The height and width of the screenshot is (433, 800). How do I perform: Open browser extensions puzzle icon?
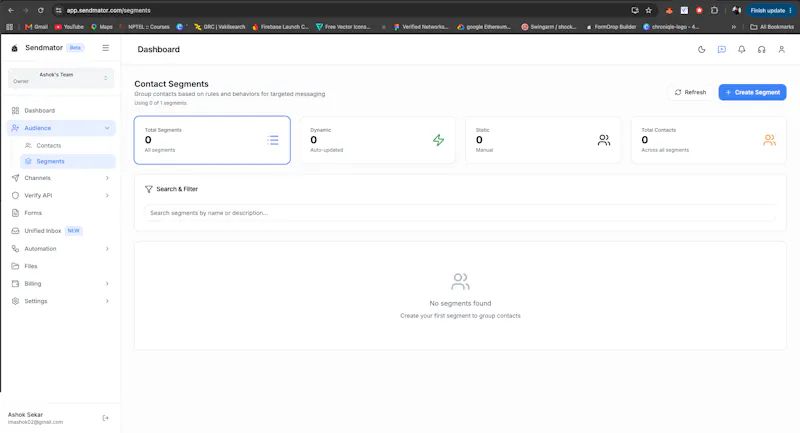click(x=714, y=10)
